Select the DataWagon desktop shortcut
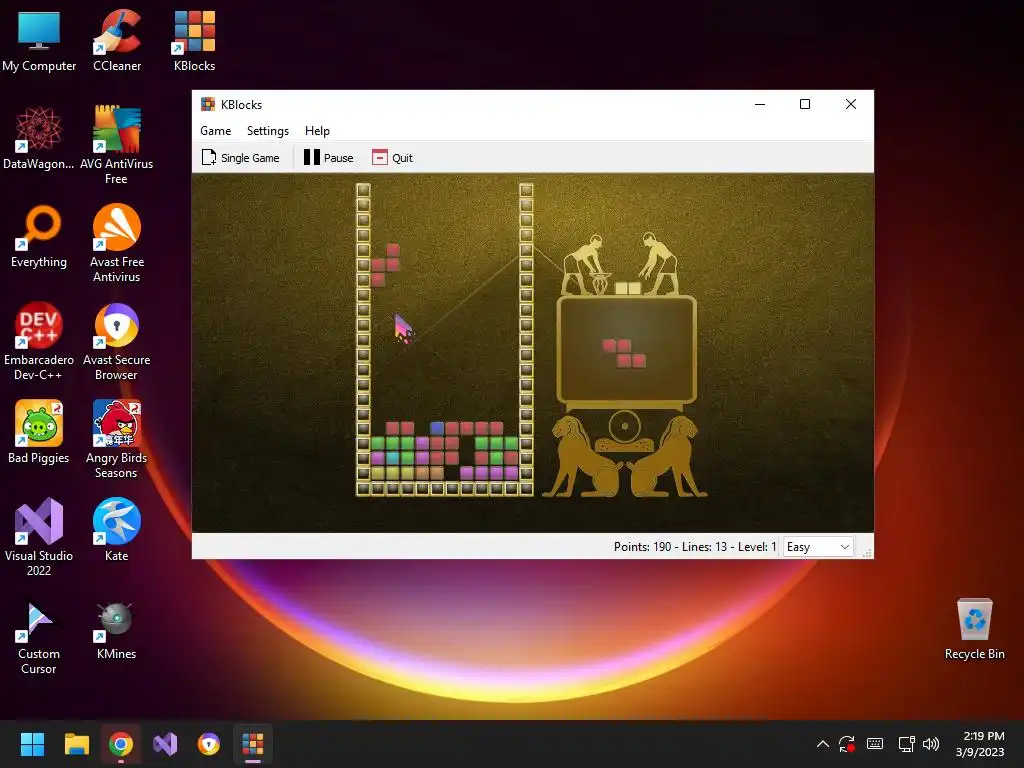Screen dimensions: 1024x768 [x=39, y=138]
